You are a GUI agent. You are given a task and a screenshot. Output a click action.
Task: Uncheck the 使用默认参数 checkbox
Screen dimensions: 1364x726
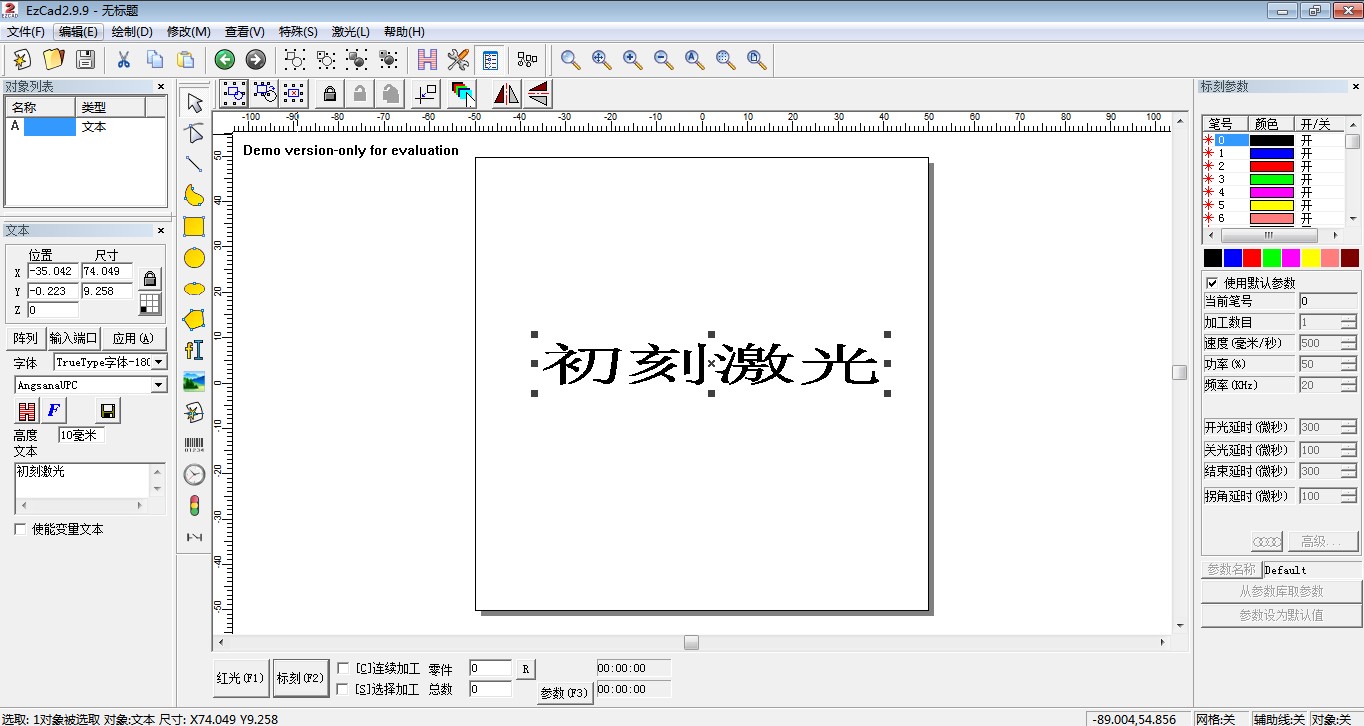pos(1213,282)
